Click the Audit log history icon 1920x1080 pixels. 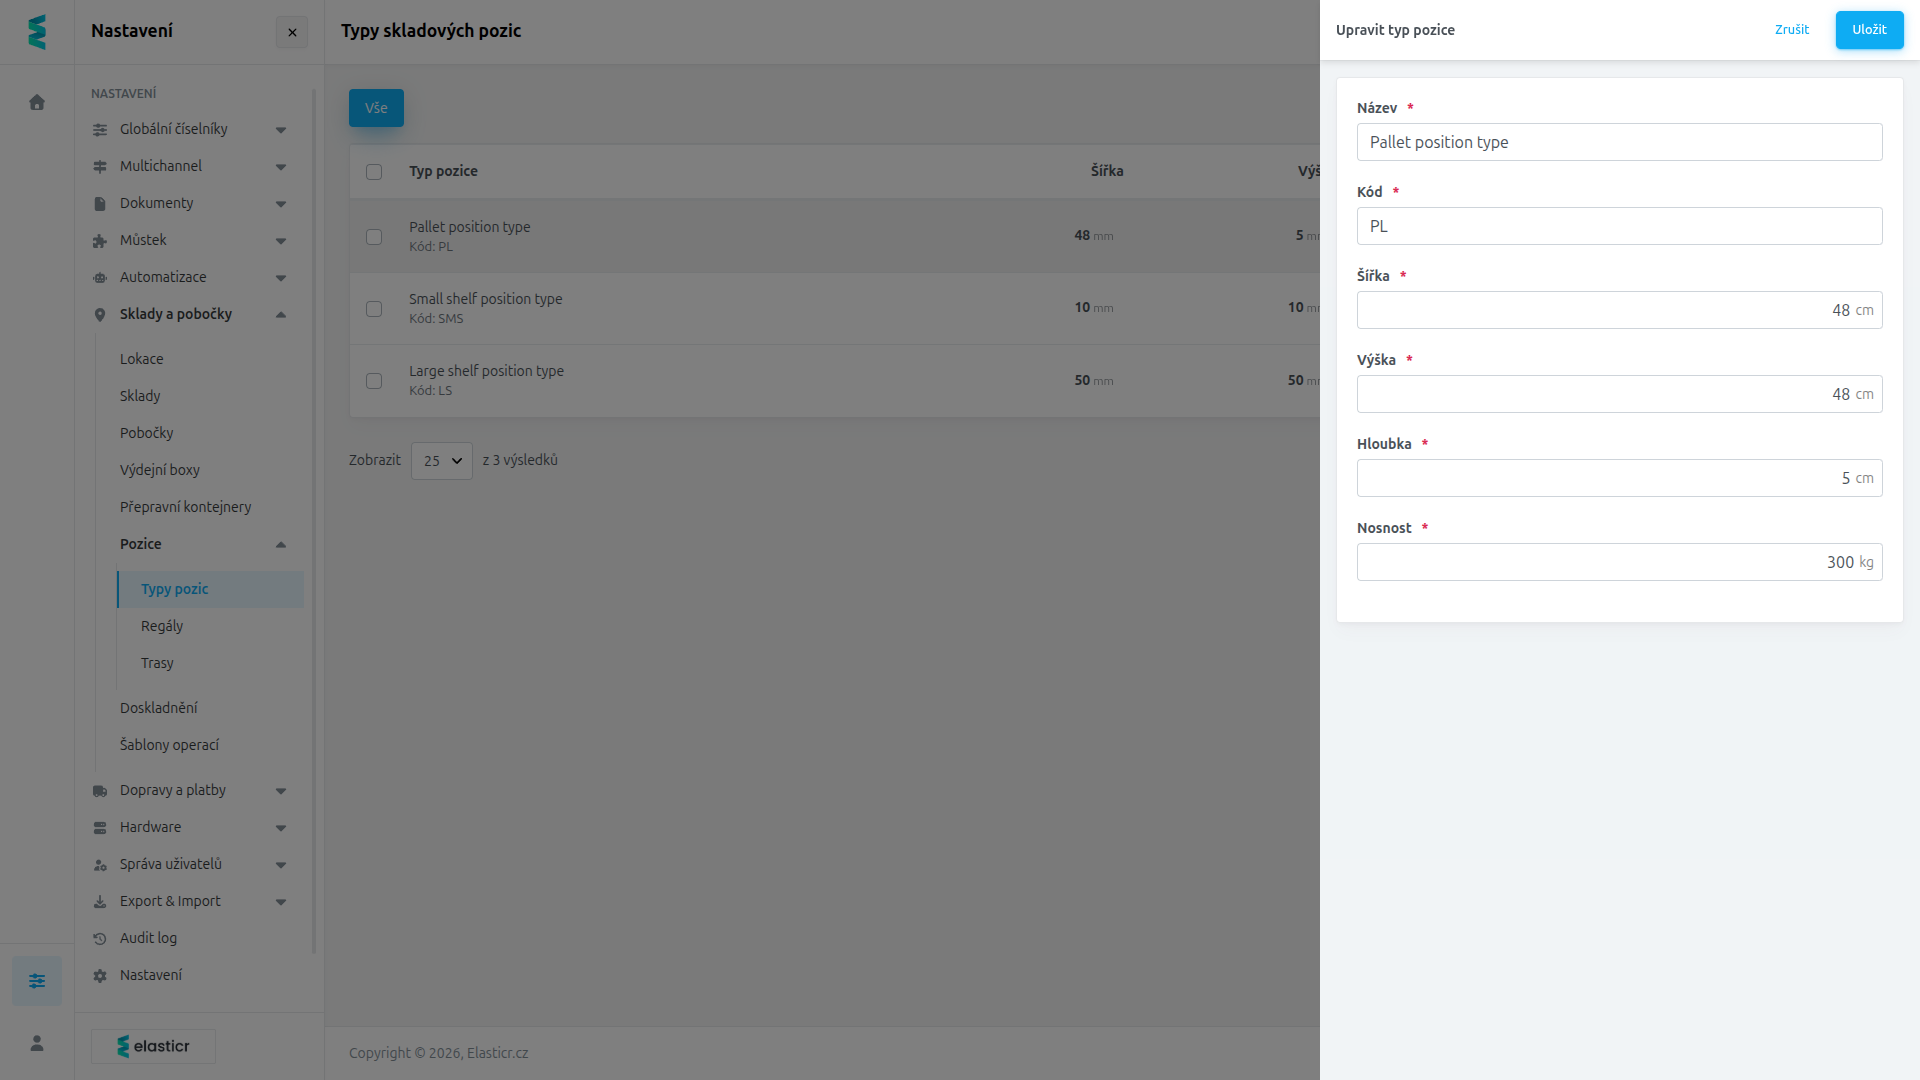[x=100, y=939]
